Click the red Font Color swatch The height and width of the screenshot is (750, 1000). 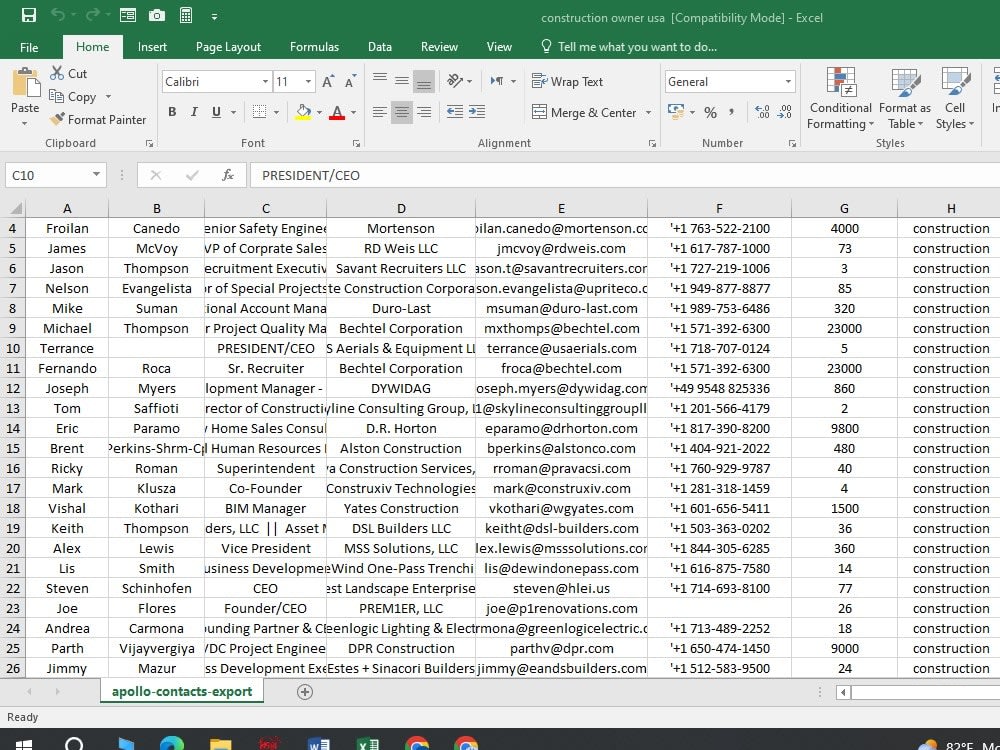339,118
